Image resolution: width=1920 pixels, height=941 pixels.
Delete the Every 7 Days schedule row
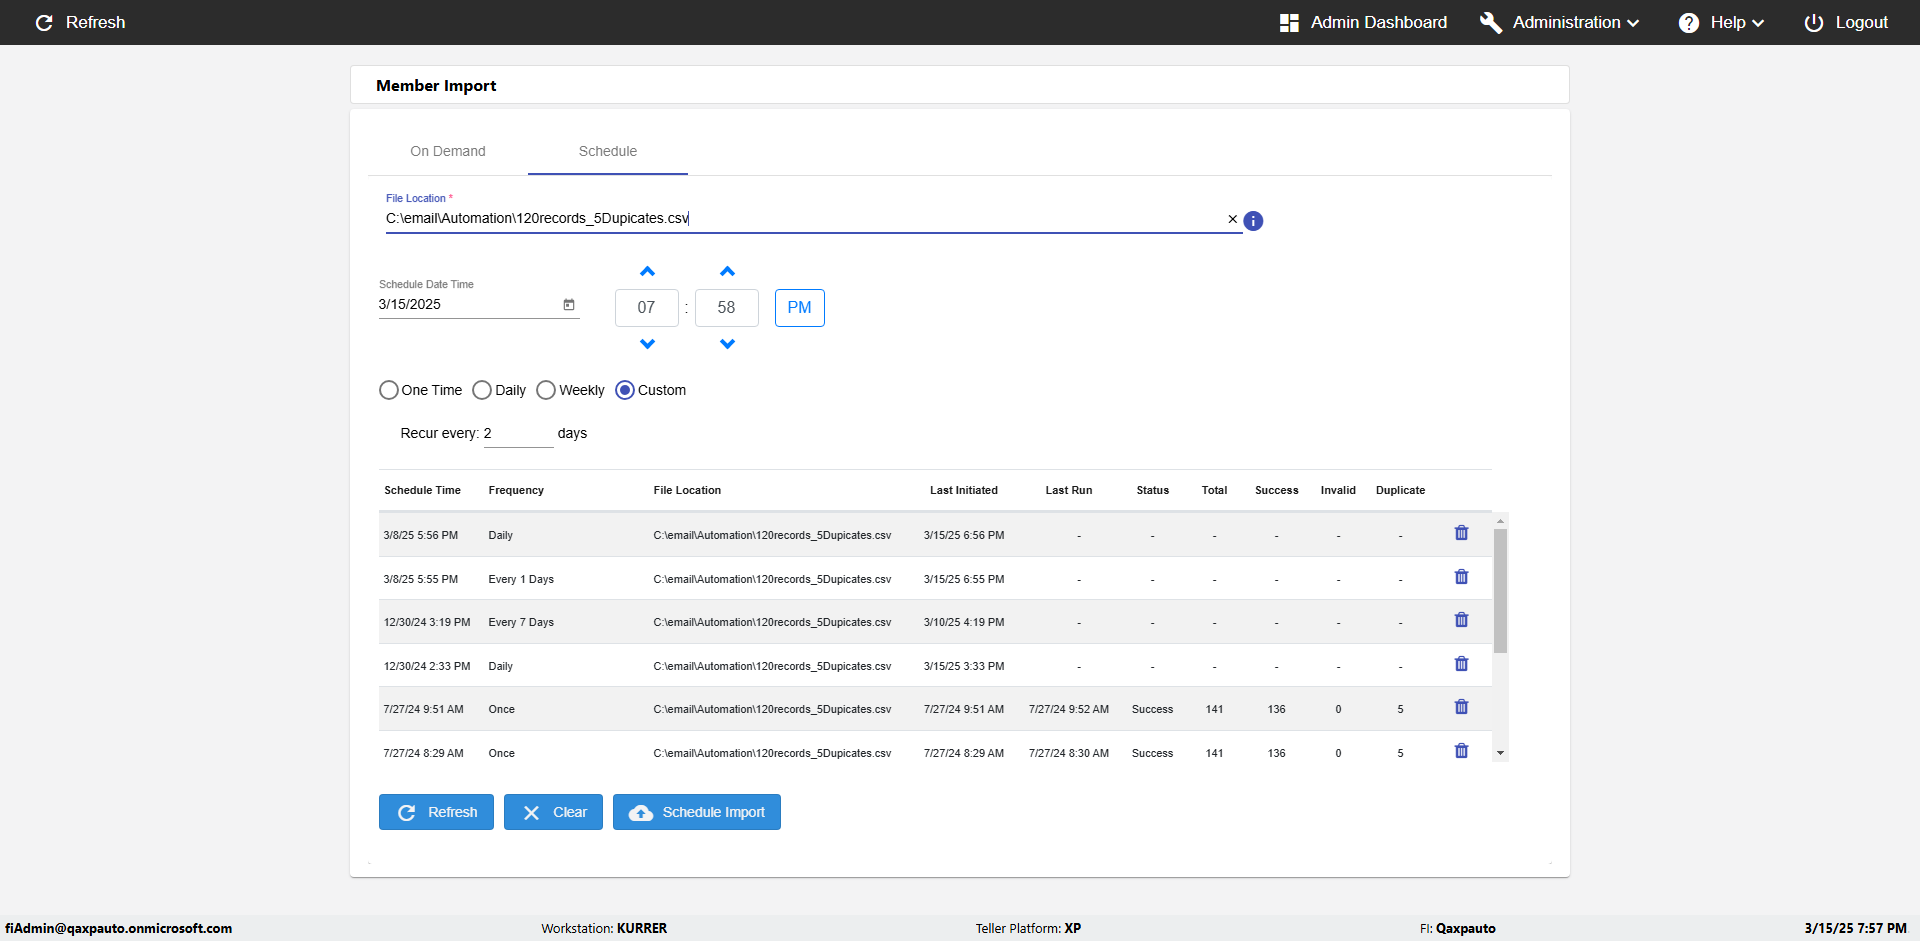[x=1461, y=620]
